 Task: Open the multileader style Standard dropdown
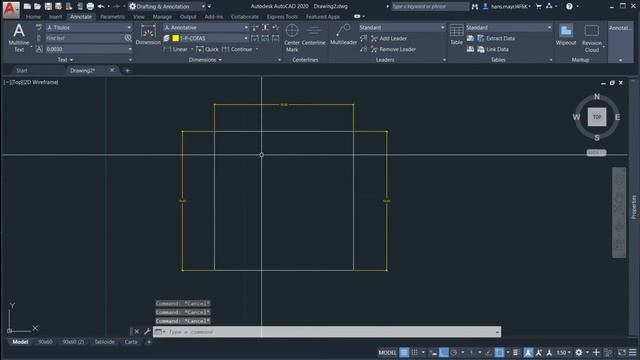[x=402, y=27]
